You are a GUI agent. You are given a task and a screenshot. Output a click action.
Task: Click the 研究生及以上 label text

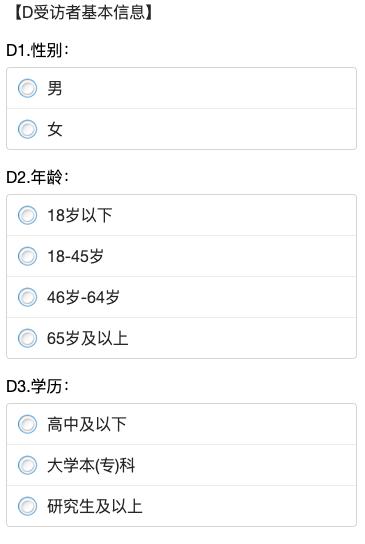pyautogui.click(x=95, y=506)
